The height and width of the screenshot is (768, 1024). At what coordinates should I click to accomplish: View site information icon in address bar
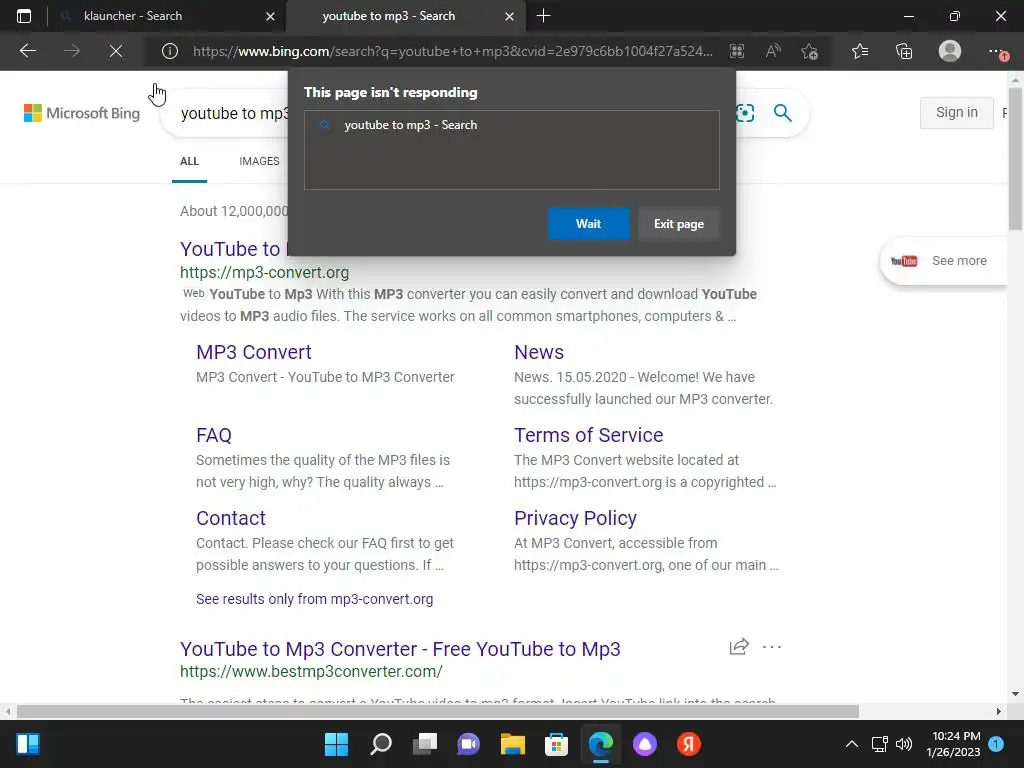[x=170, y=51]
